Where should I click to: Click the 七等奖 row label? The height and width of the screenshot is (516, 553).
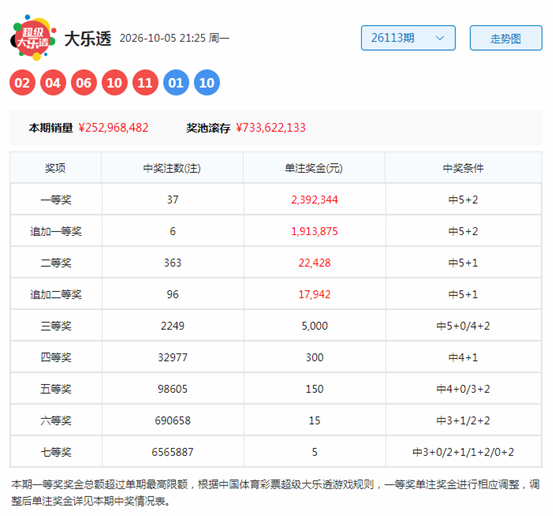coord(56,452)
